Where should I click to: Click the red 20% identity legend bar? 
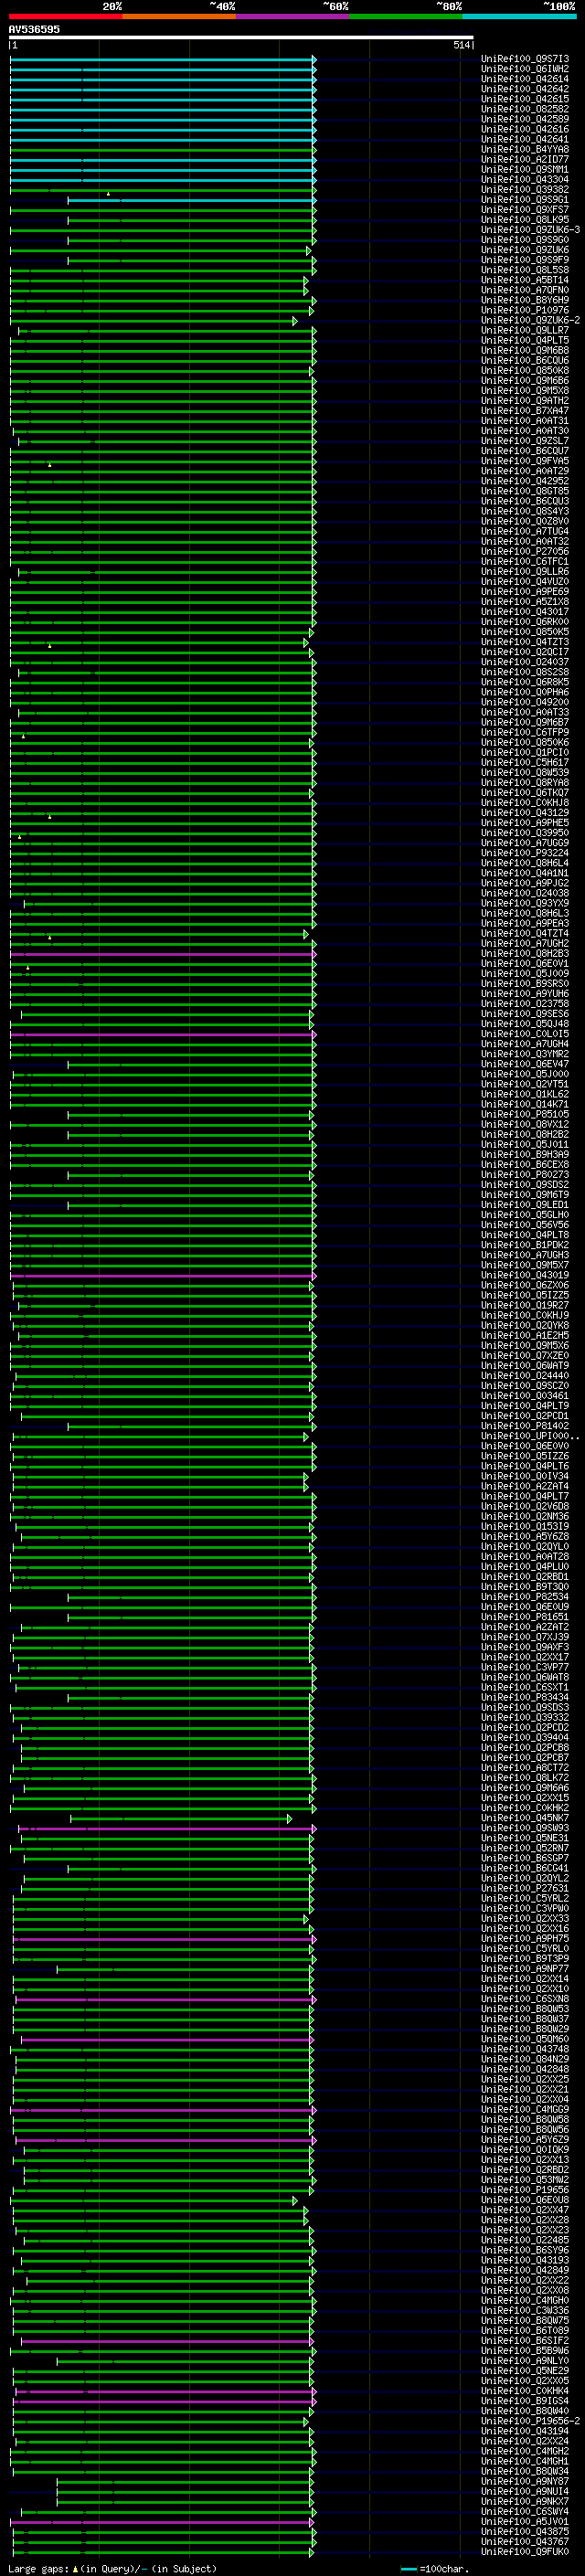point(66,16)
